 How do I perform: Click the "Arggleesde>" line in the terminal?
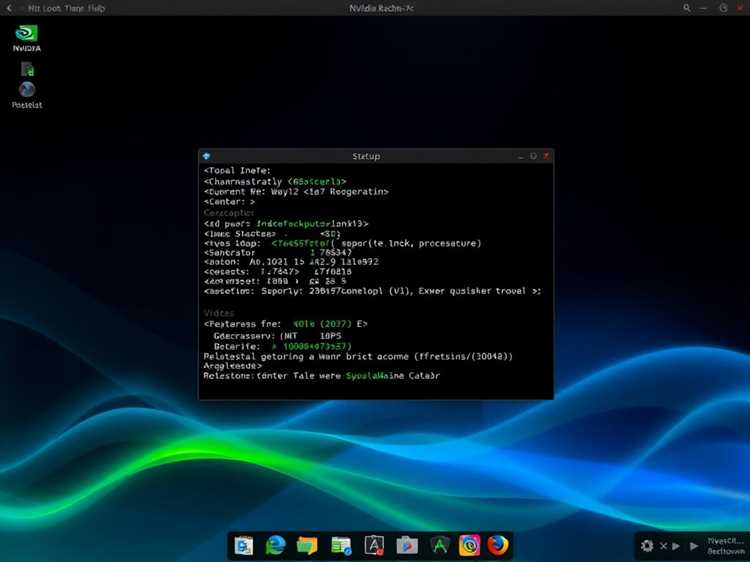click(x=232, y=366)
